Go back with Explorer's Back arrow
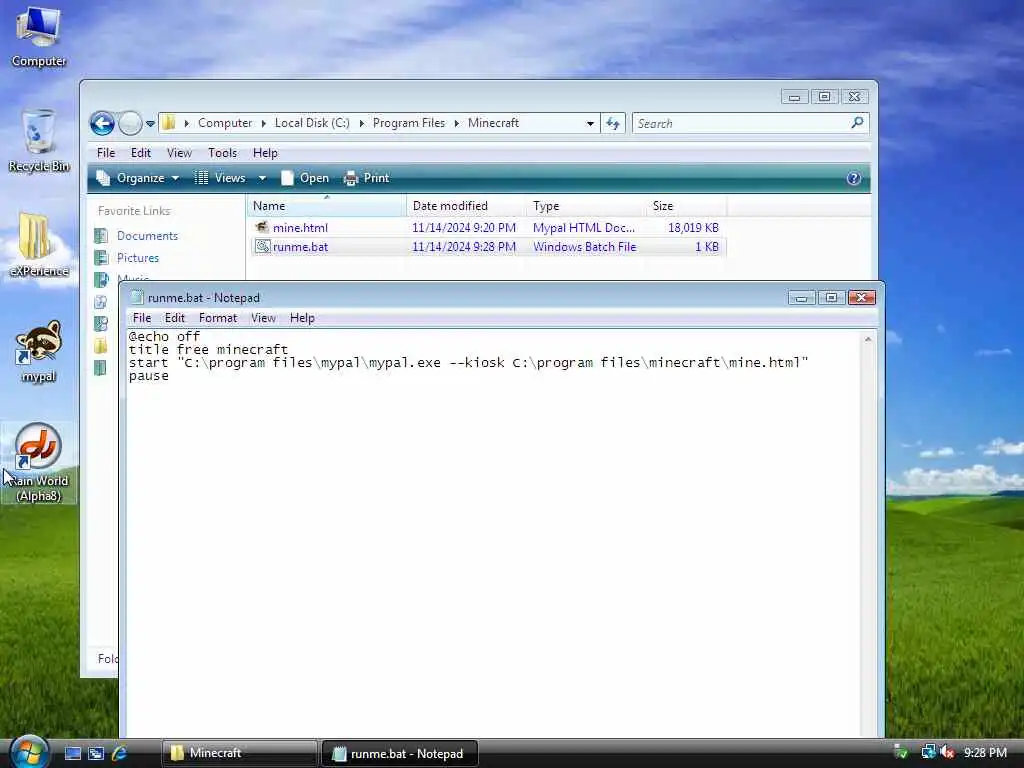This screenshot has width=1024, height=768. pos(102,123)
